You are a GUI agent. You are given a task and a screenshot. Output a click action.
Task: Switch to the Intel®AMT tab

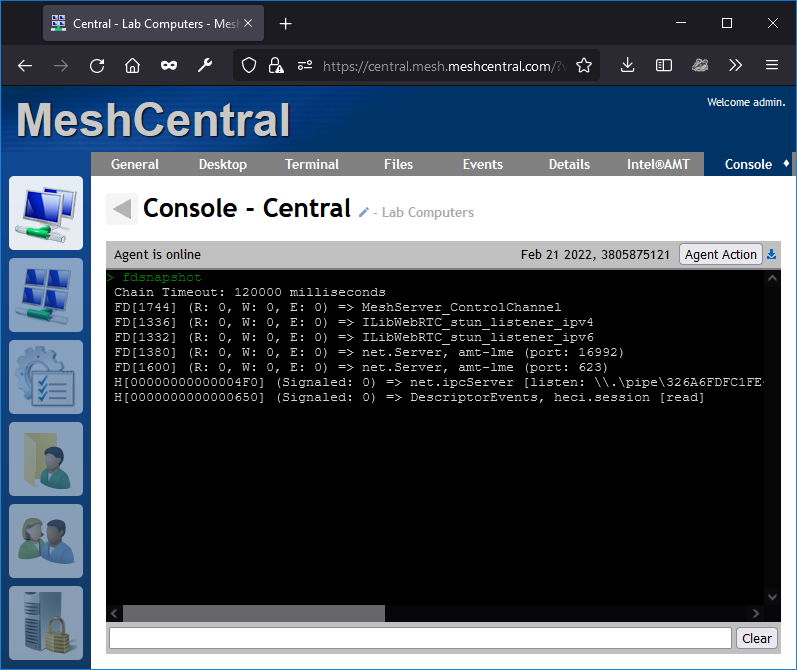click(x=658, y=164)
